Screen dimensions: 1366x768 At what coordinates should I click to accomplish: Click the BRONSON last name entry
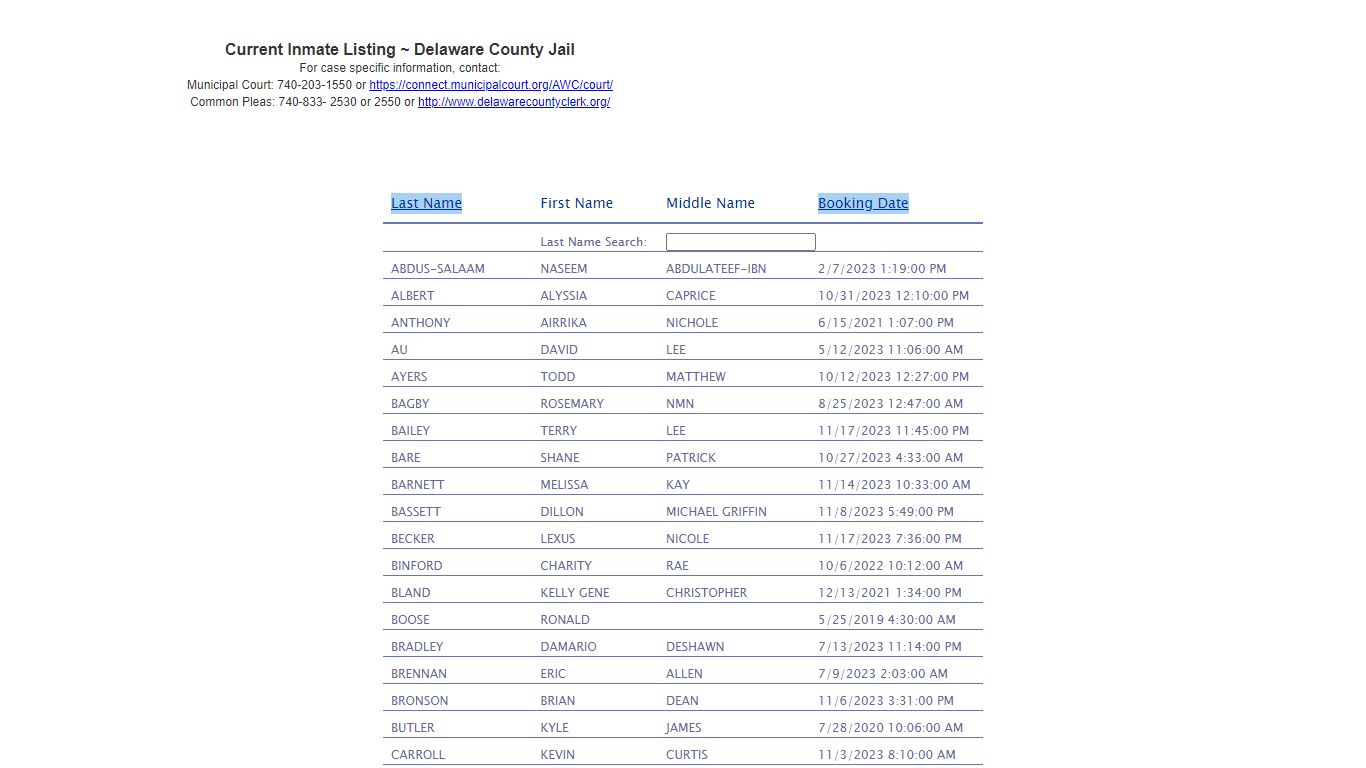point(420,701)
